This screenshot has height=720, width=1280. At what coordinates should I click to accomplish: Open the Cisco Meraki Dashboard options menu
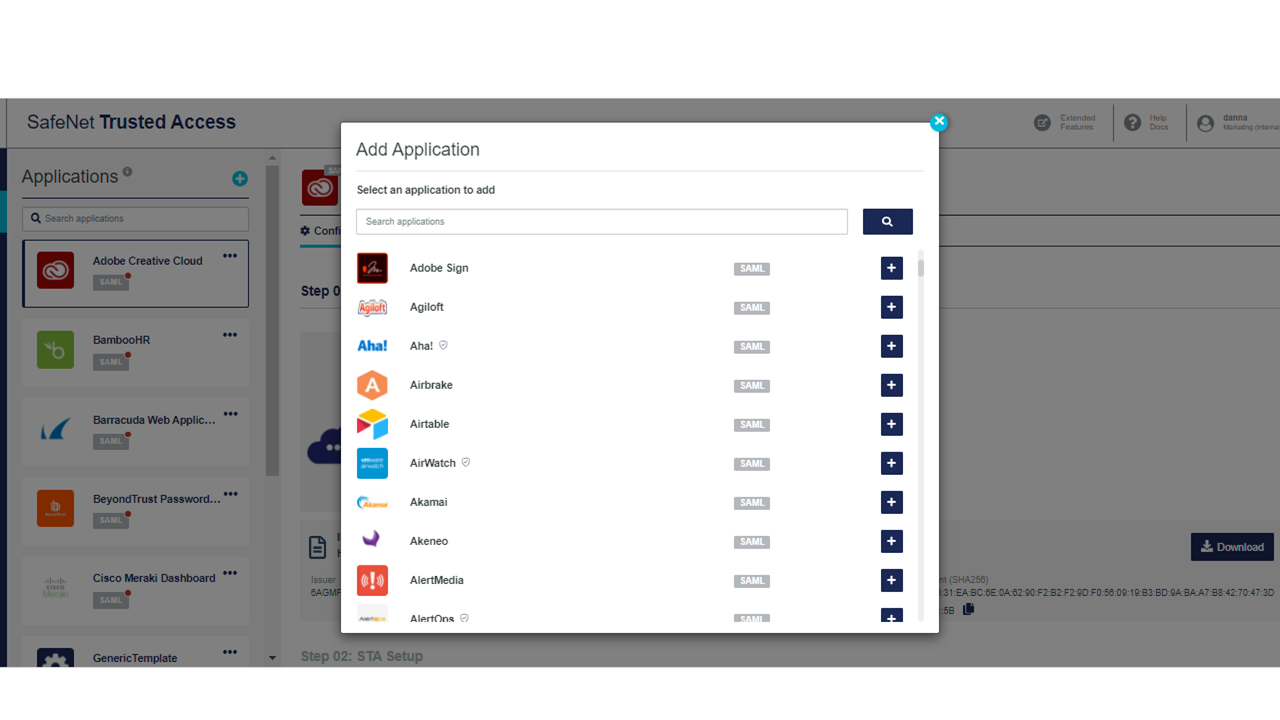point(229,573)
